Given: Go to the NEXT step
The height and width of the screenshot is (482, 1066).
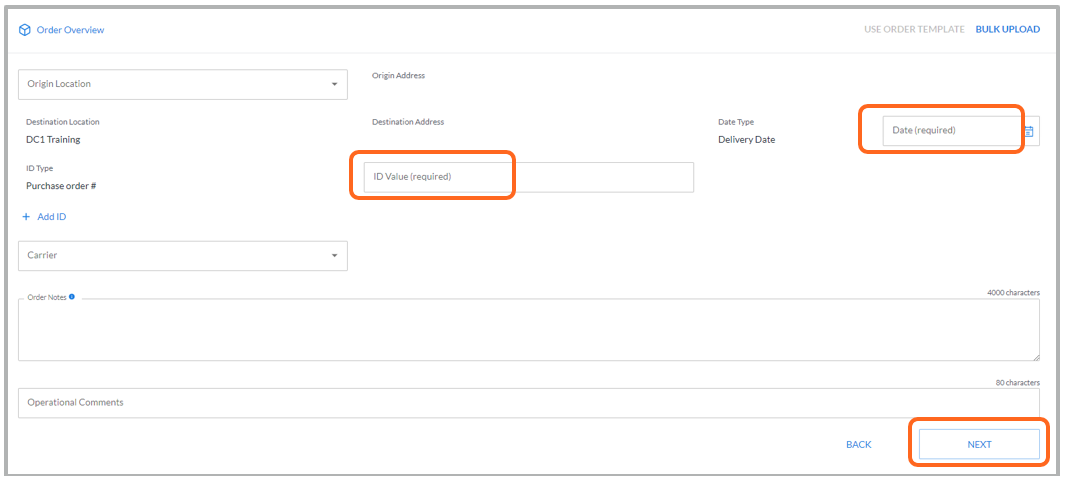Looking at the screenshot, I should pyautogui.click(x=979, y=444).
